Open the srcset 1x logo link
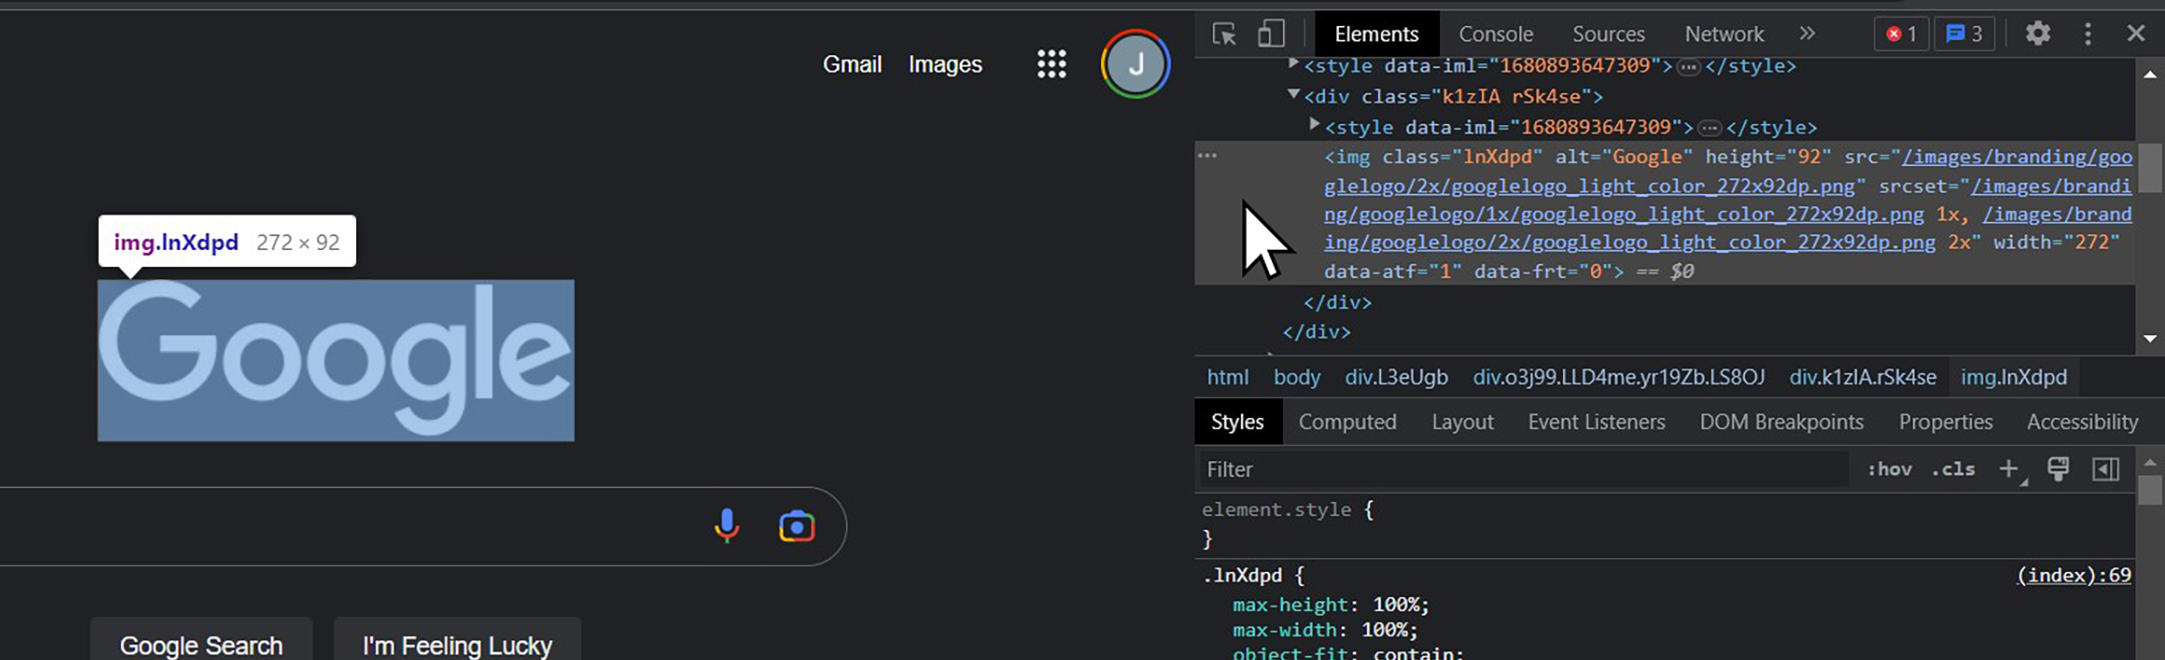This screenshot has height=660, width=2165. [x=1728, y=200]
